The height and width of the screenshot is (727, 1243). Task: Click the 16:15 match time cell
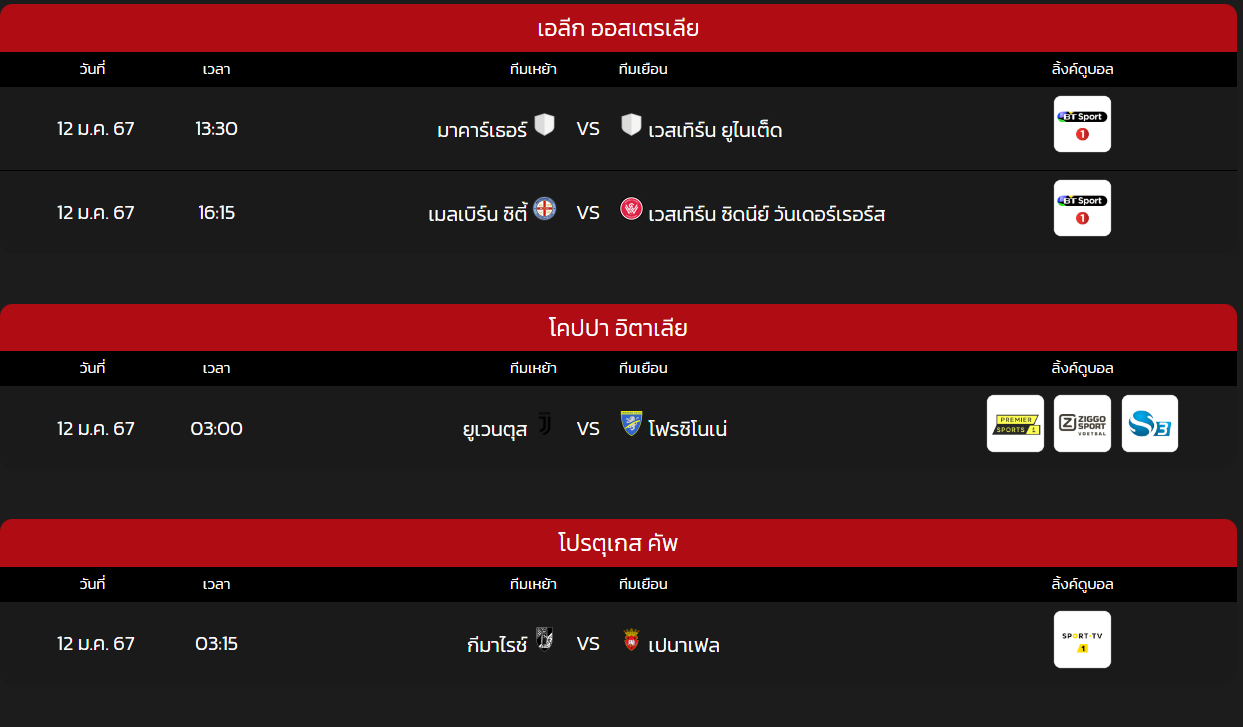(217, 213)
